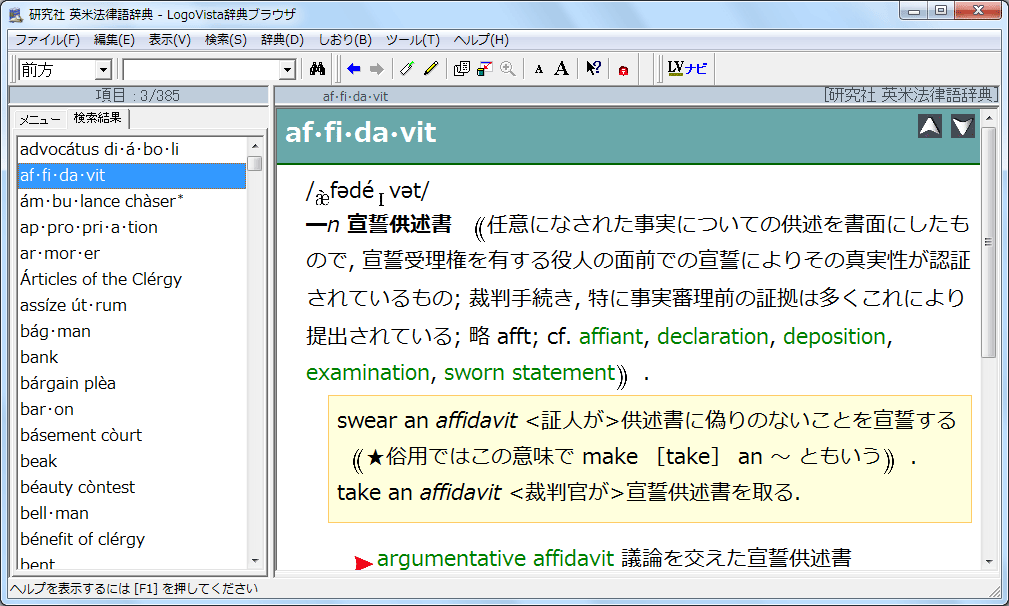Click the zoom magnifier toolbar icon
This screenshot has height=606, width=1009.
[x=508, y=69]
